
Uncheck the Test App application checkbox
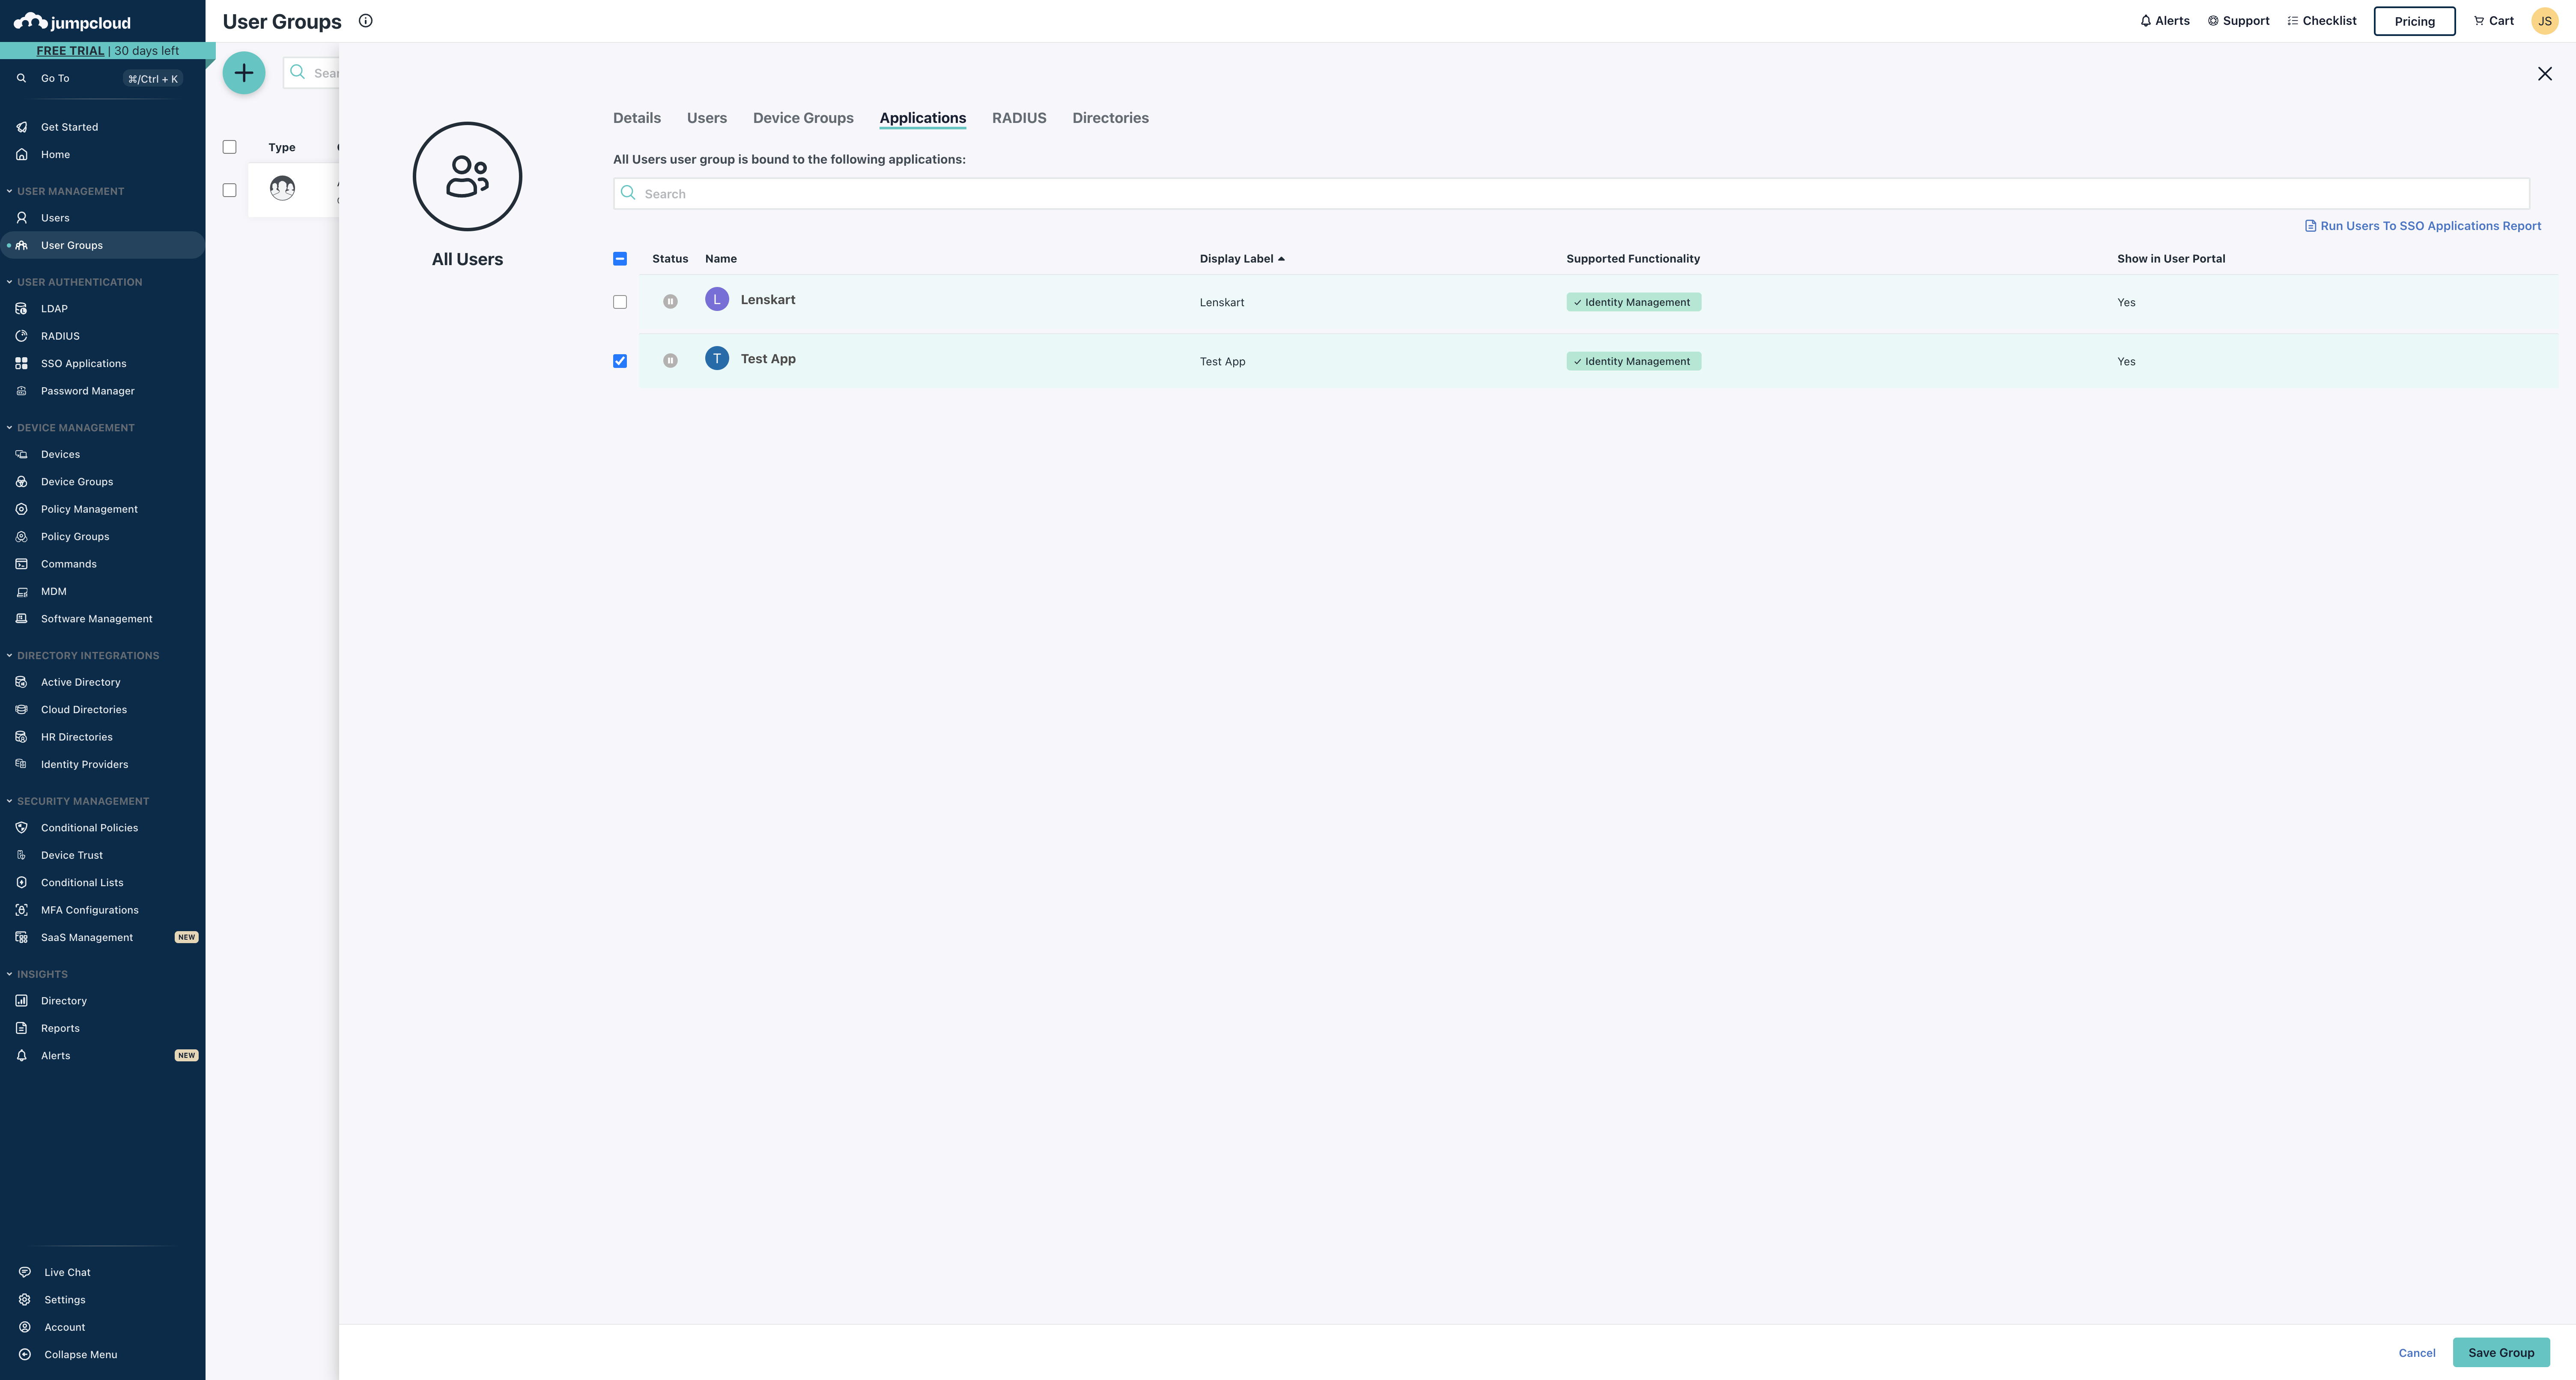point(620,361)
